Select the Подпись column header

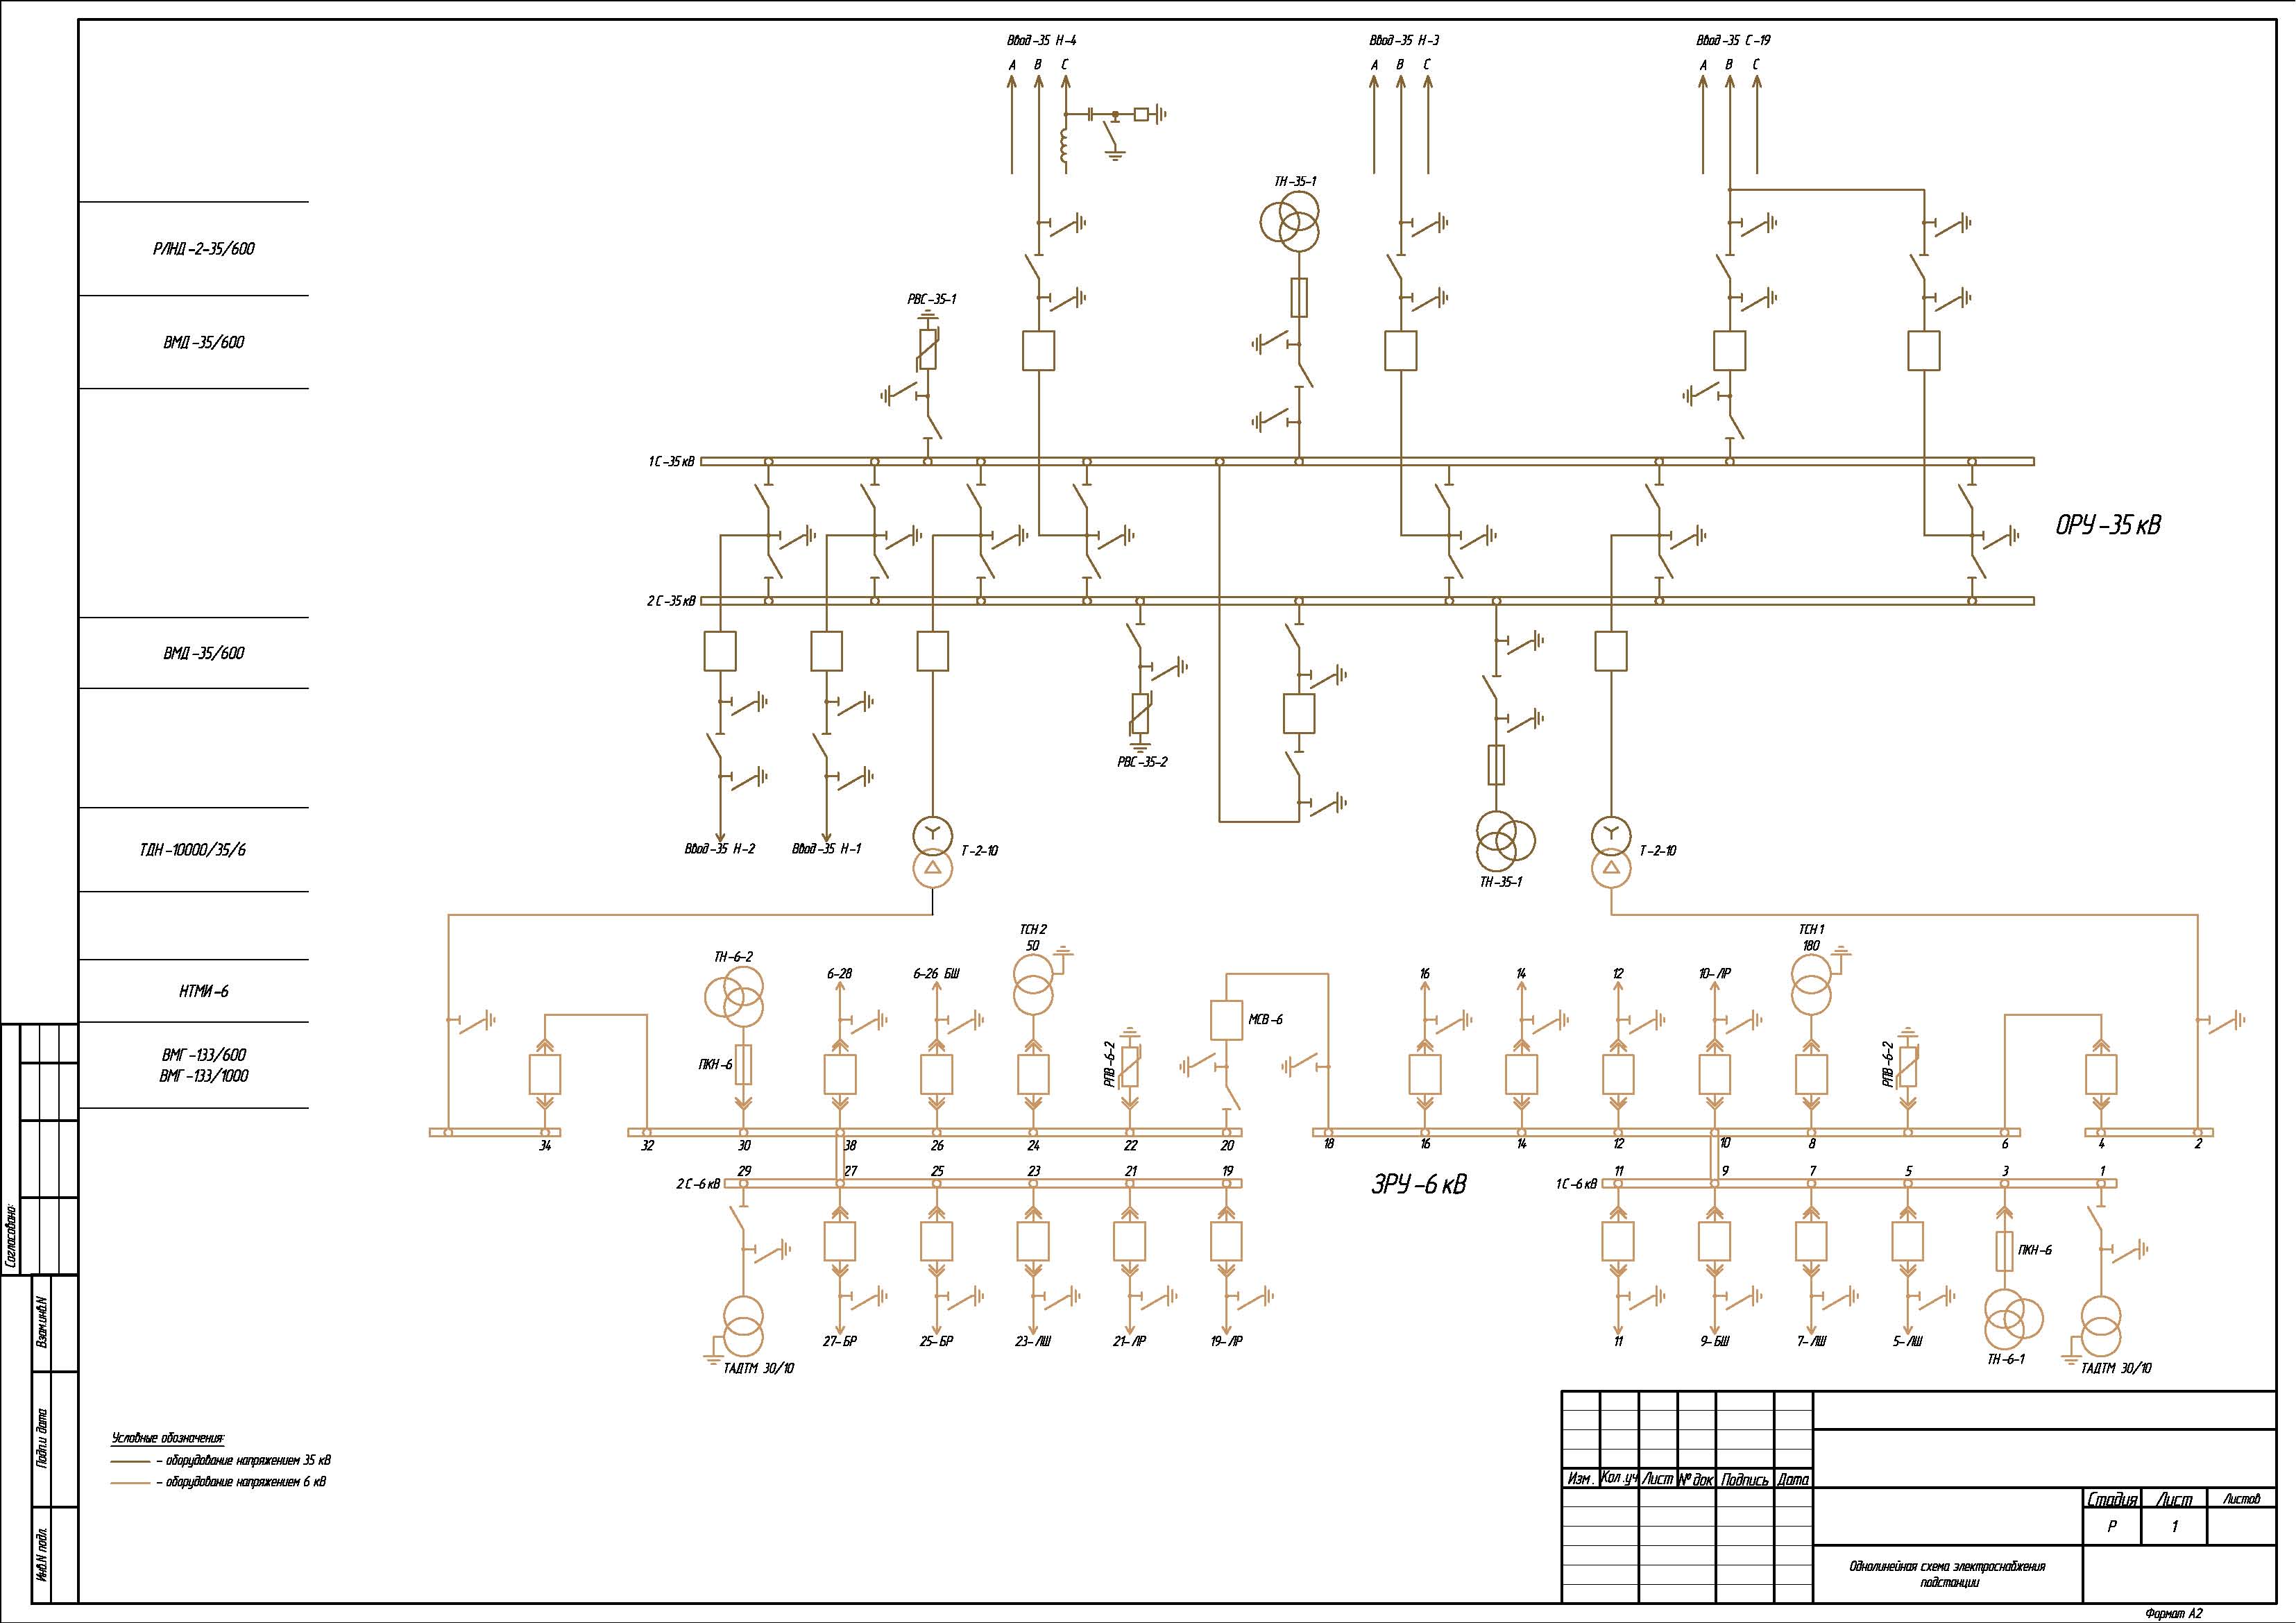tap(1745, 1479)
